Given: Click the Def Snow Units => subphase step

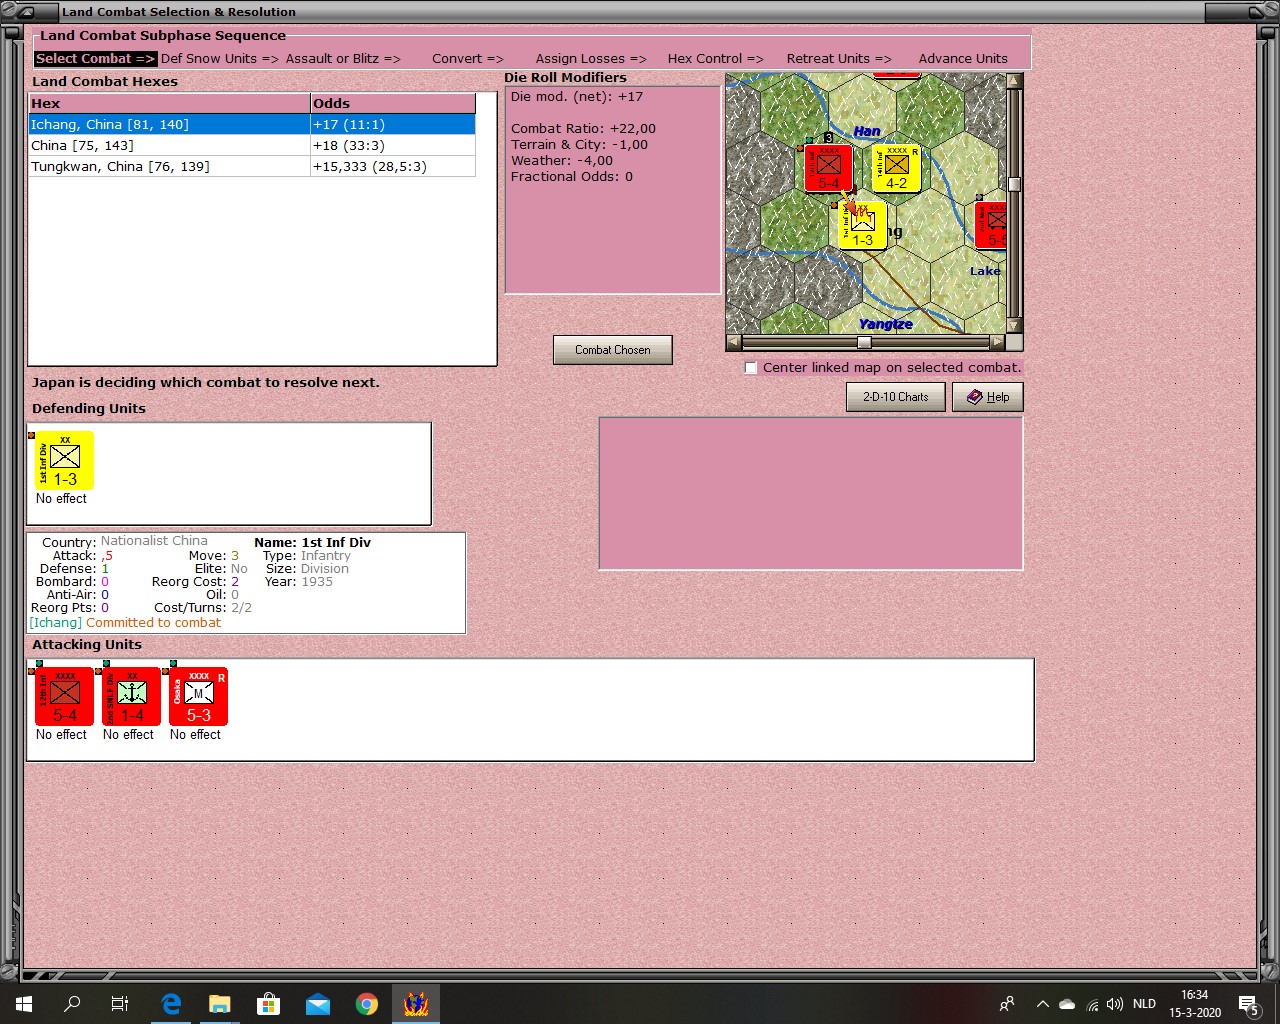Looking at the screenshot, I should pos(220,59).
